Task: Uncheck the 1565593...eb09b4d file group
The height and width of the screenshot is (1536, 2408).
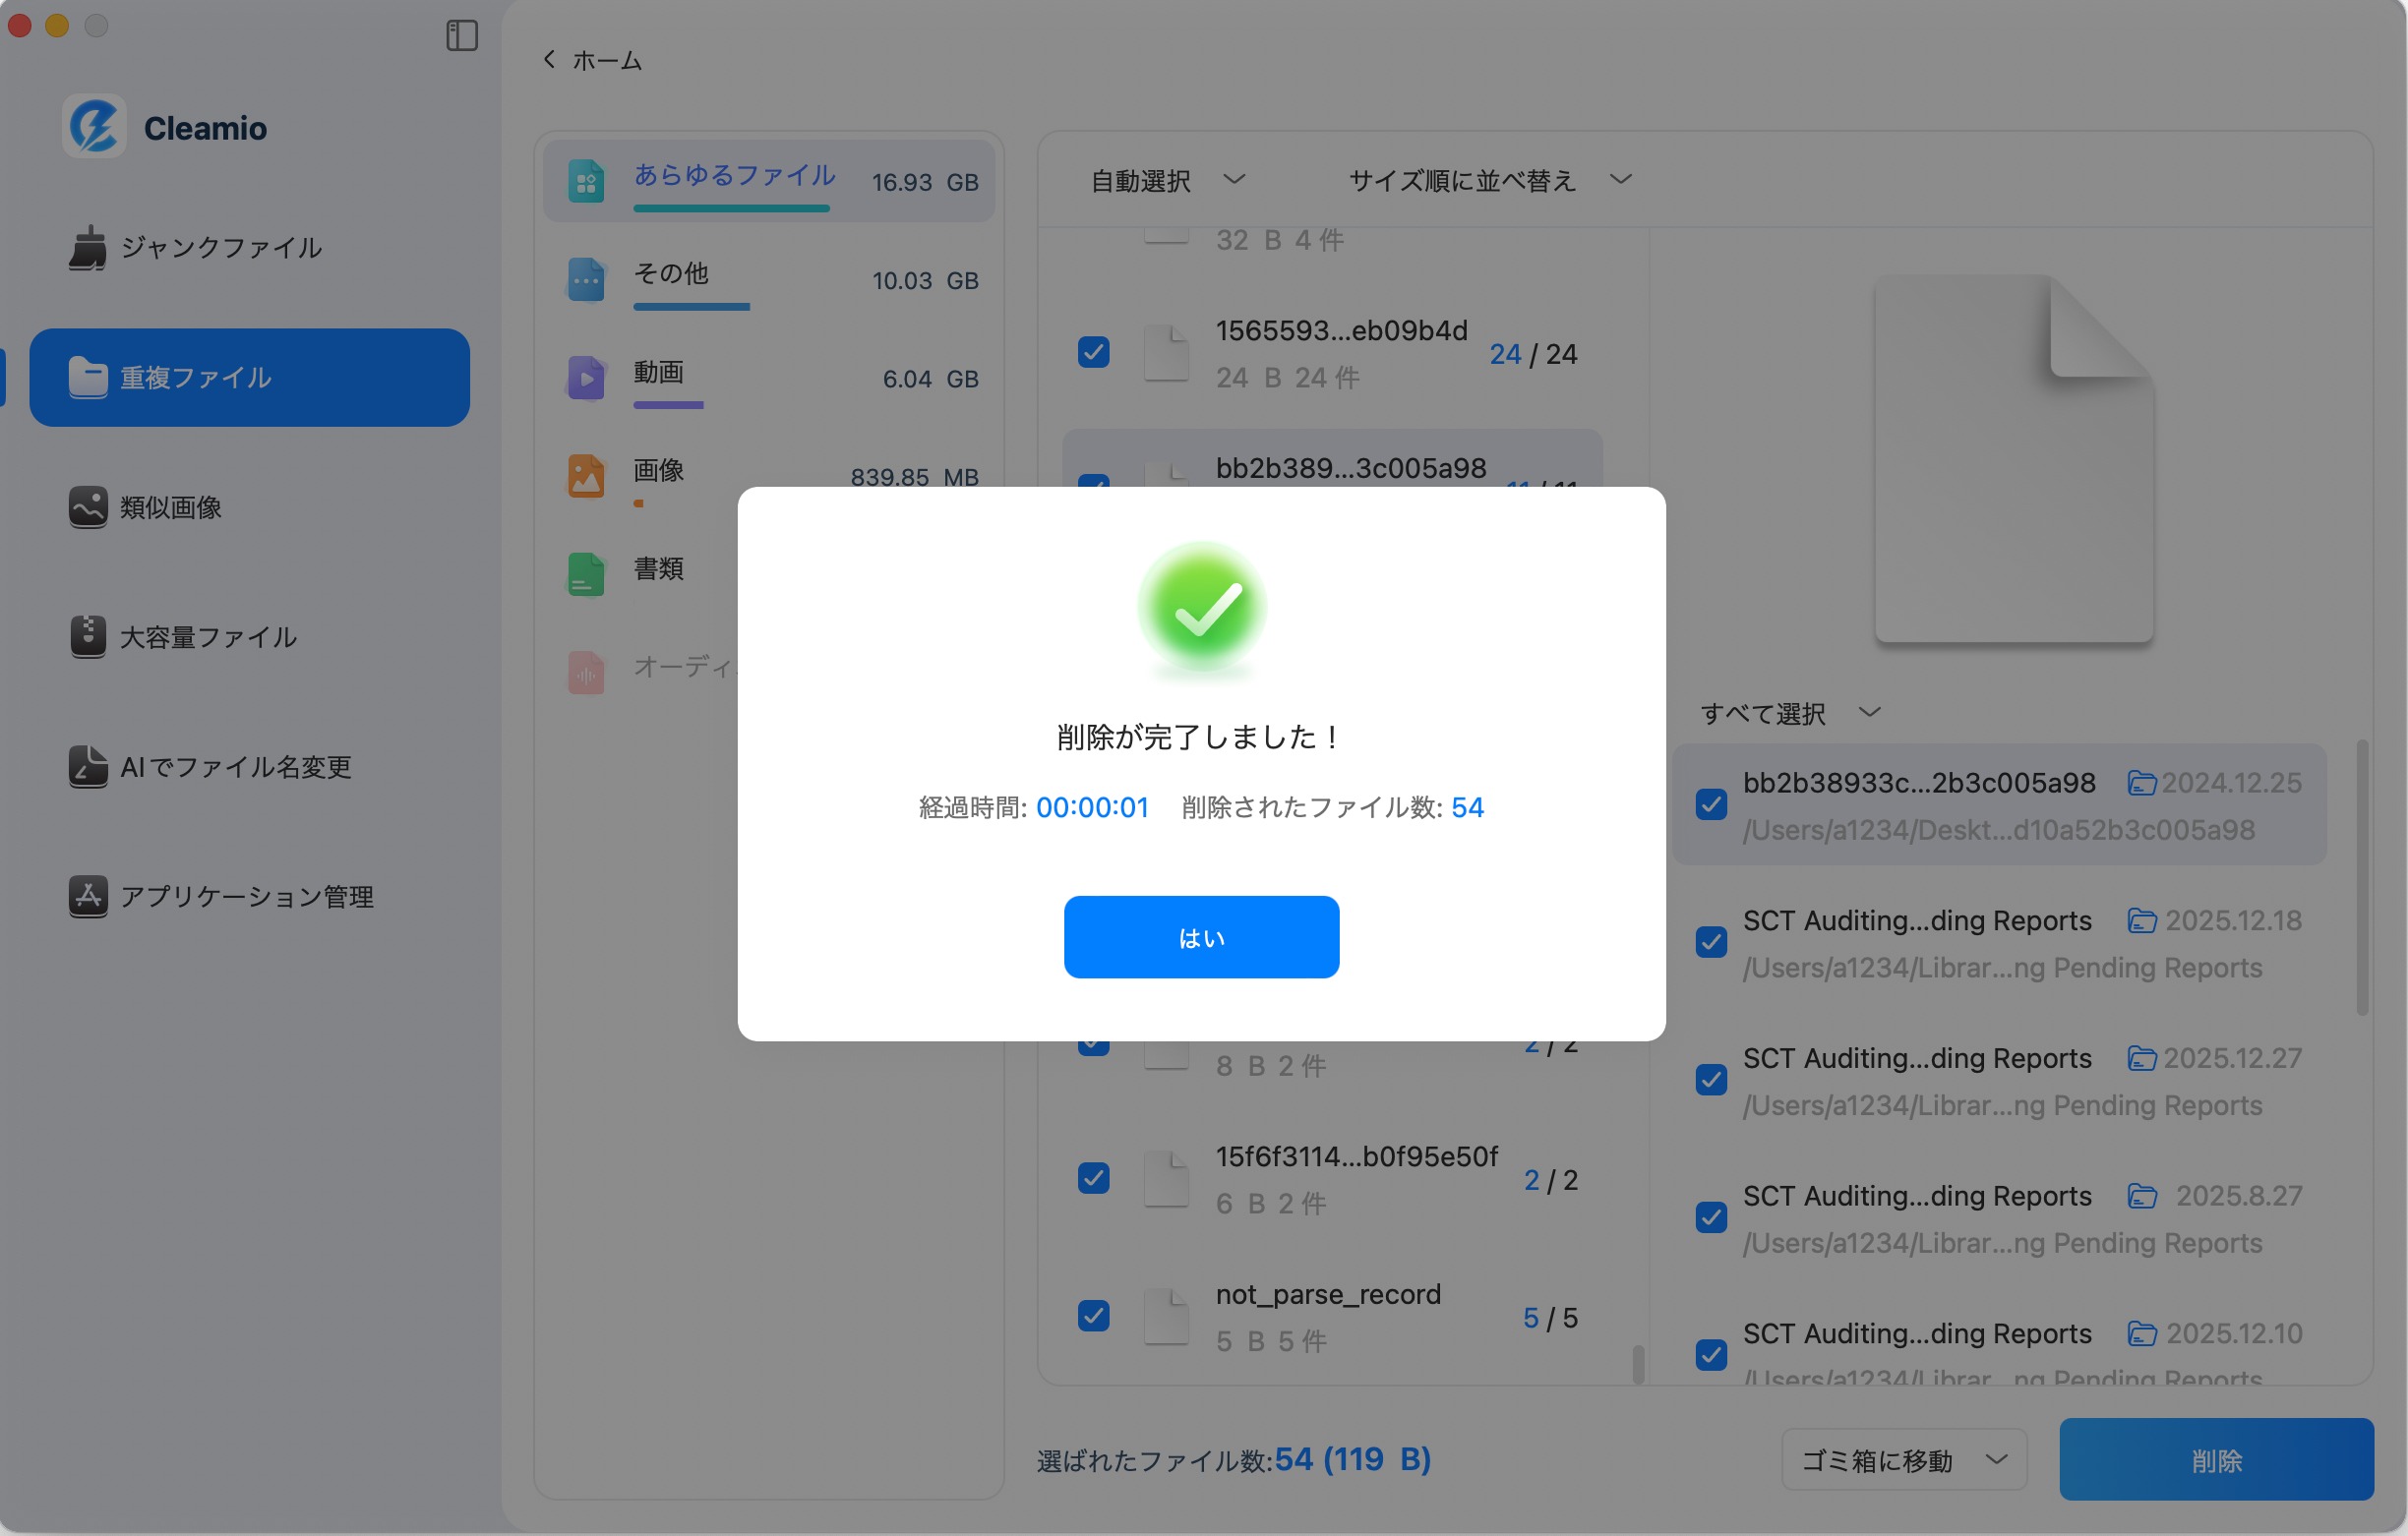Action: pyautogui.click(x=1094, y=352)
